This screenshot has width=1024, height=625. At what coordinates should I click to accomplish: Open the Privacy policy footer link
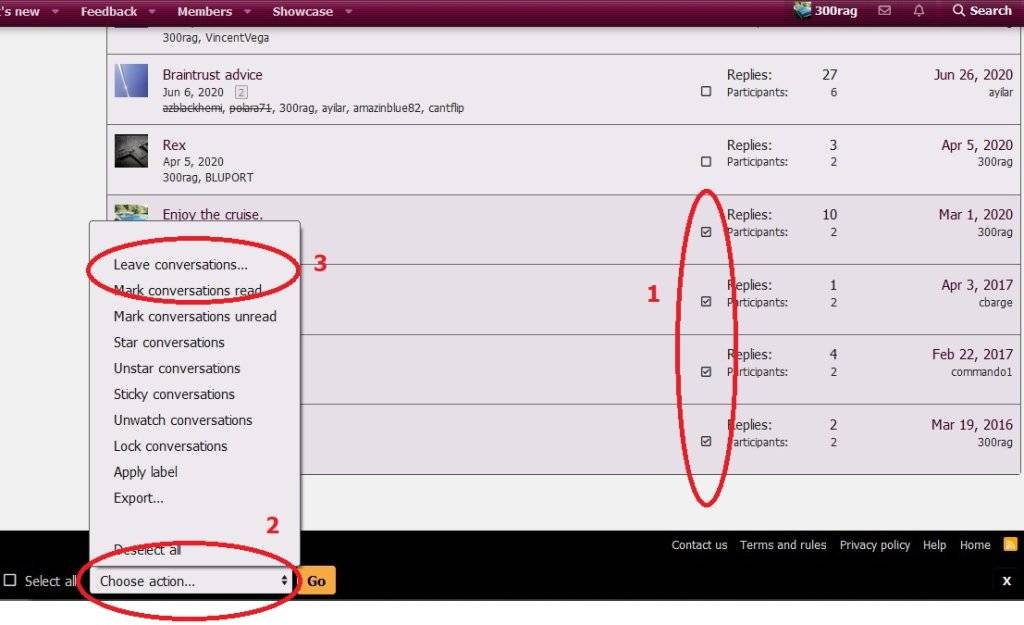tap(874, 545)
